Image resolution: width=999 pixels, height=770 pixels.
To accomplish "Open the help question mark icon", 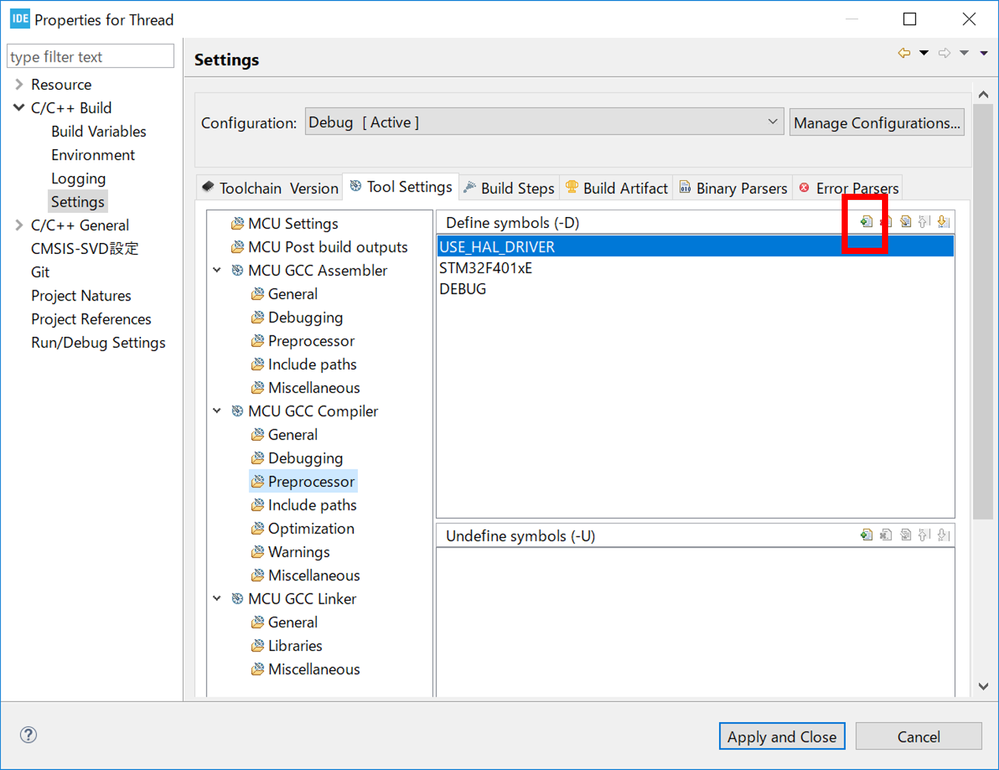I will [x=28, y=734].
